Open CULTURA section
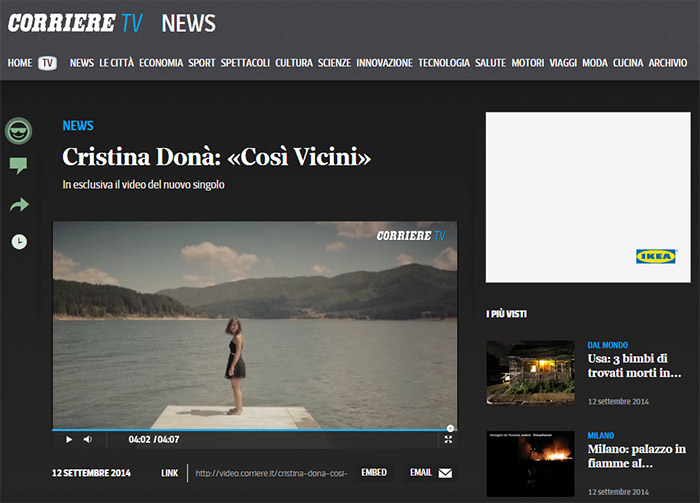The height and width of the screenshot is (503, 700). 294,63
